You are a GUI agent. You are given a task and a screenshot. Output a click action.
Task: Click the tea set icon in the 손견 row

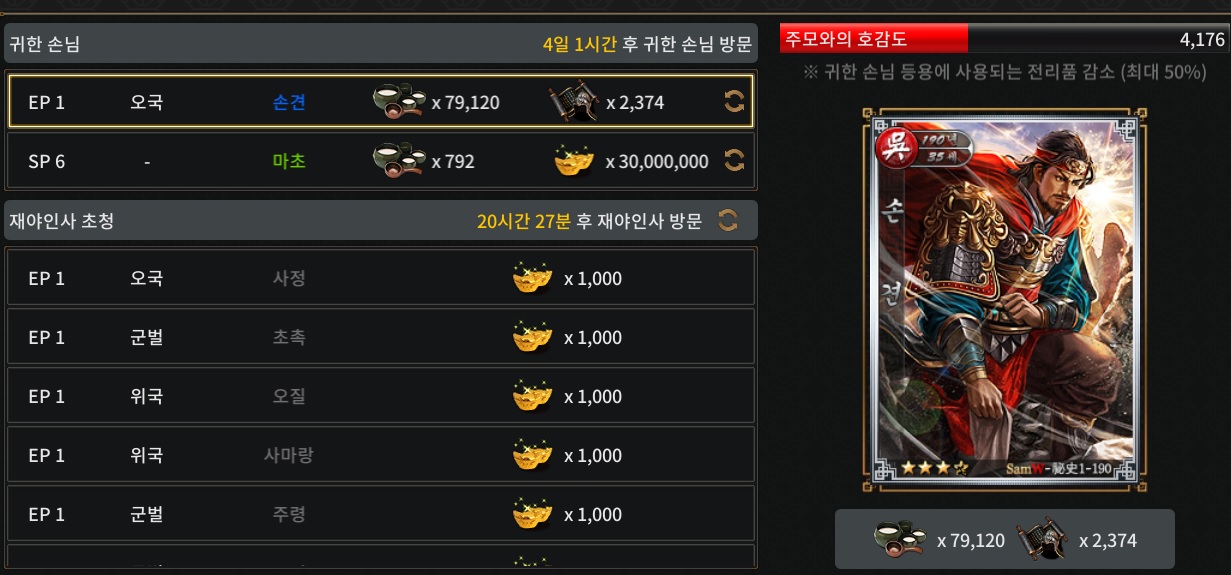(x=399, y=102)
